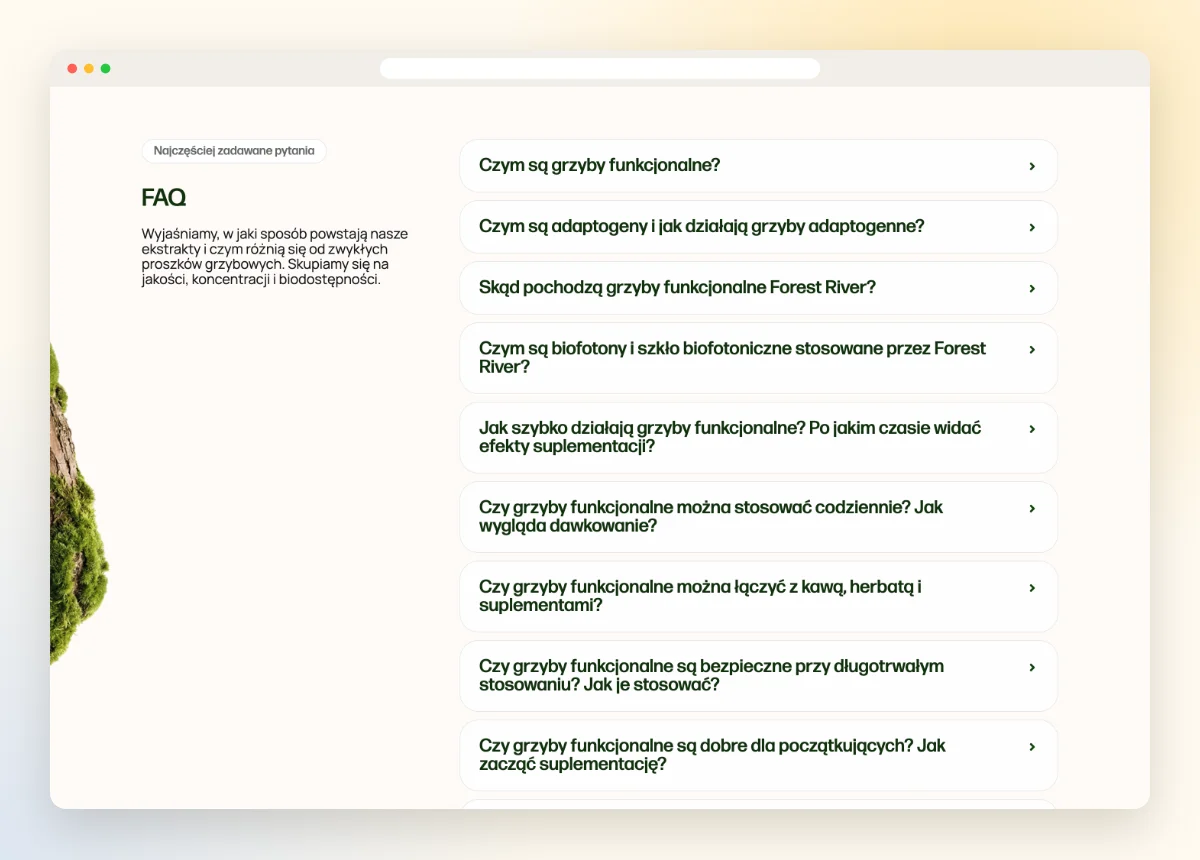Minimize the window with yellow button
The image size is (1200, 860).
click(89, 68)
